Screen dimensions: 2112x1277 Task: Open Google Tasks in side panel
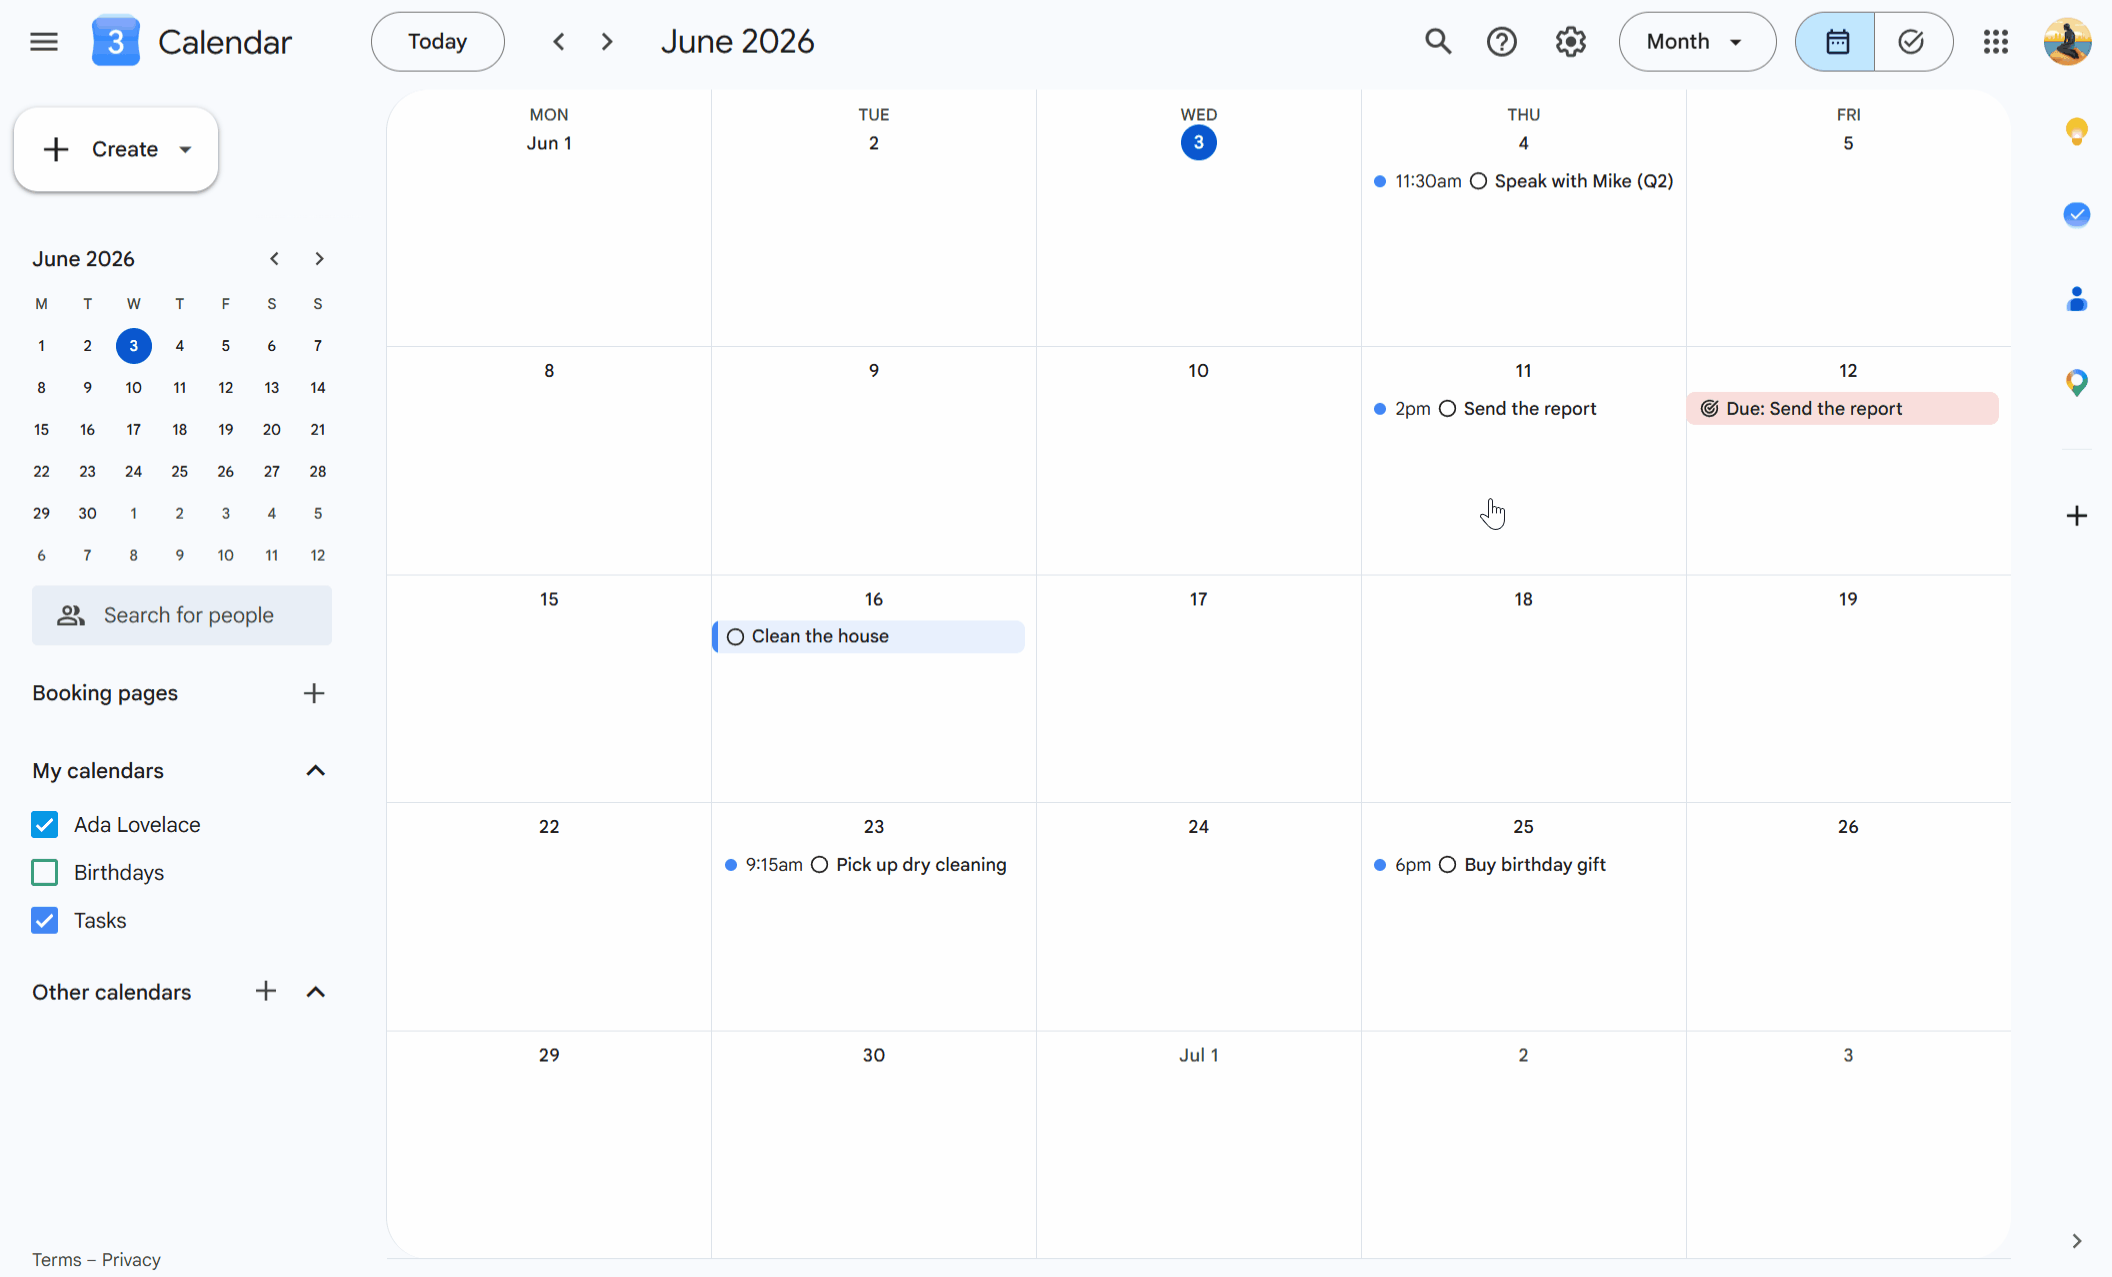coord(2077,214)
